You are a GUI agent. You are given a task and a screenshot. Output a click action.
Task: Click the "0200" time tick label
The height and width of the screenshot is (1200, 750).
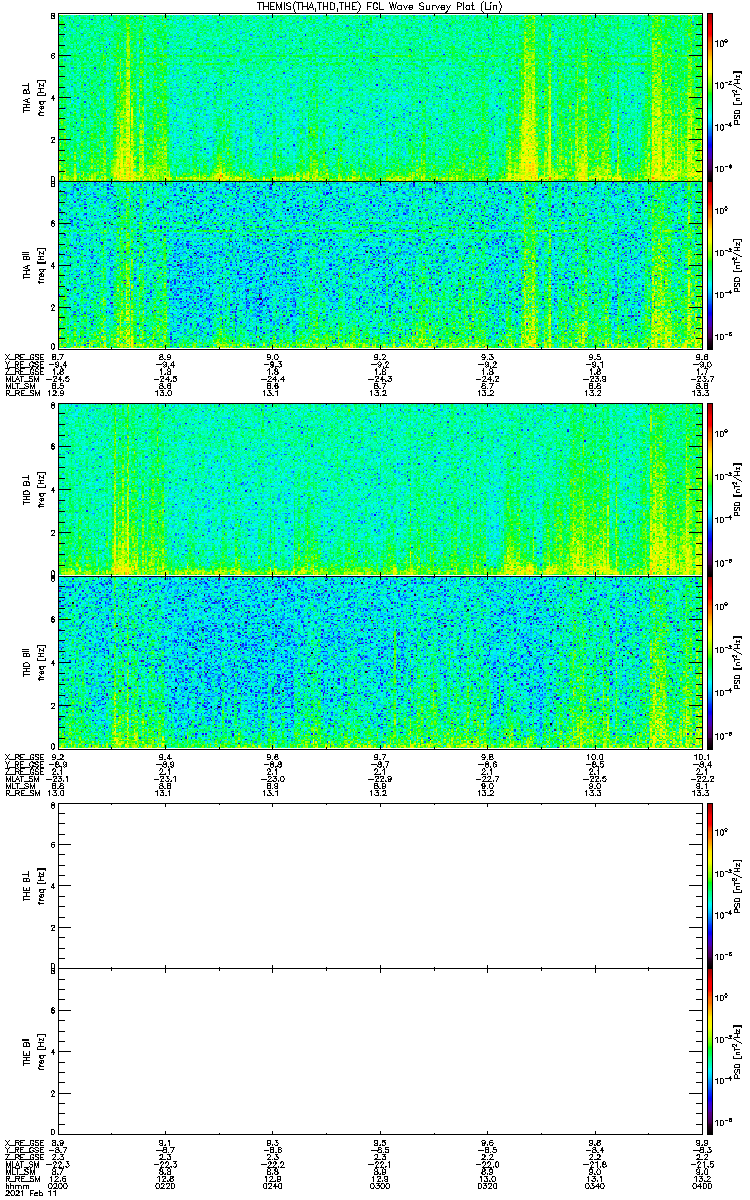tap(59, 1185)
